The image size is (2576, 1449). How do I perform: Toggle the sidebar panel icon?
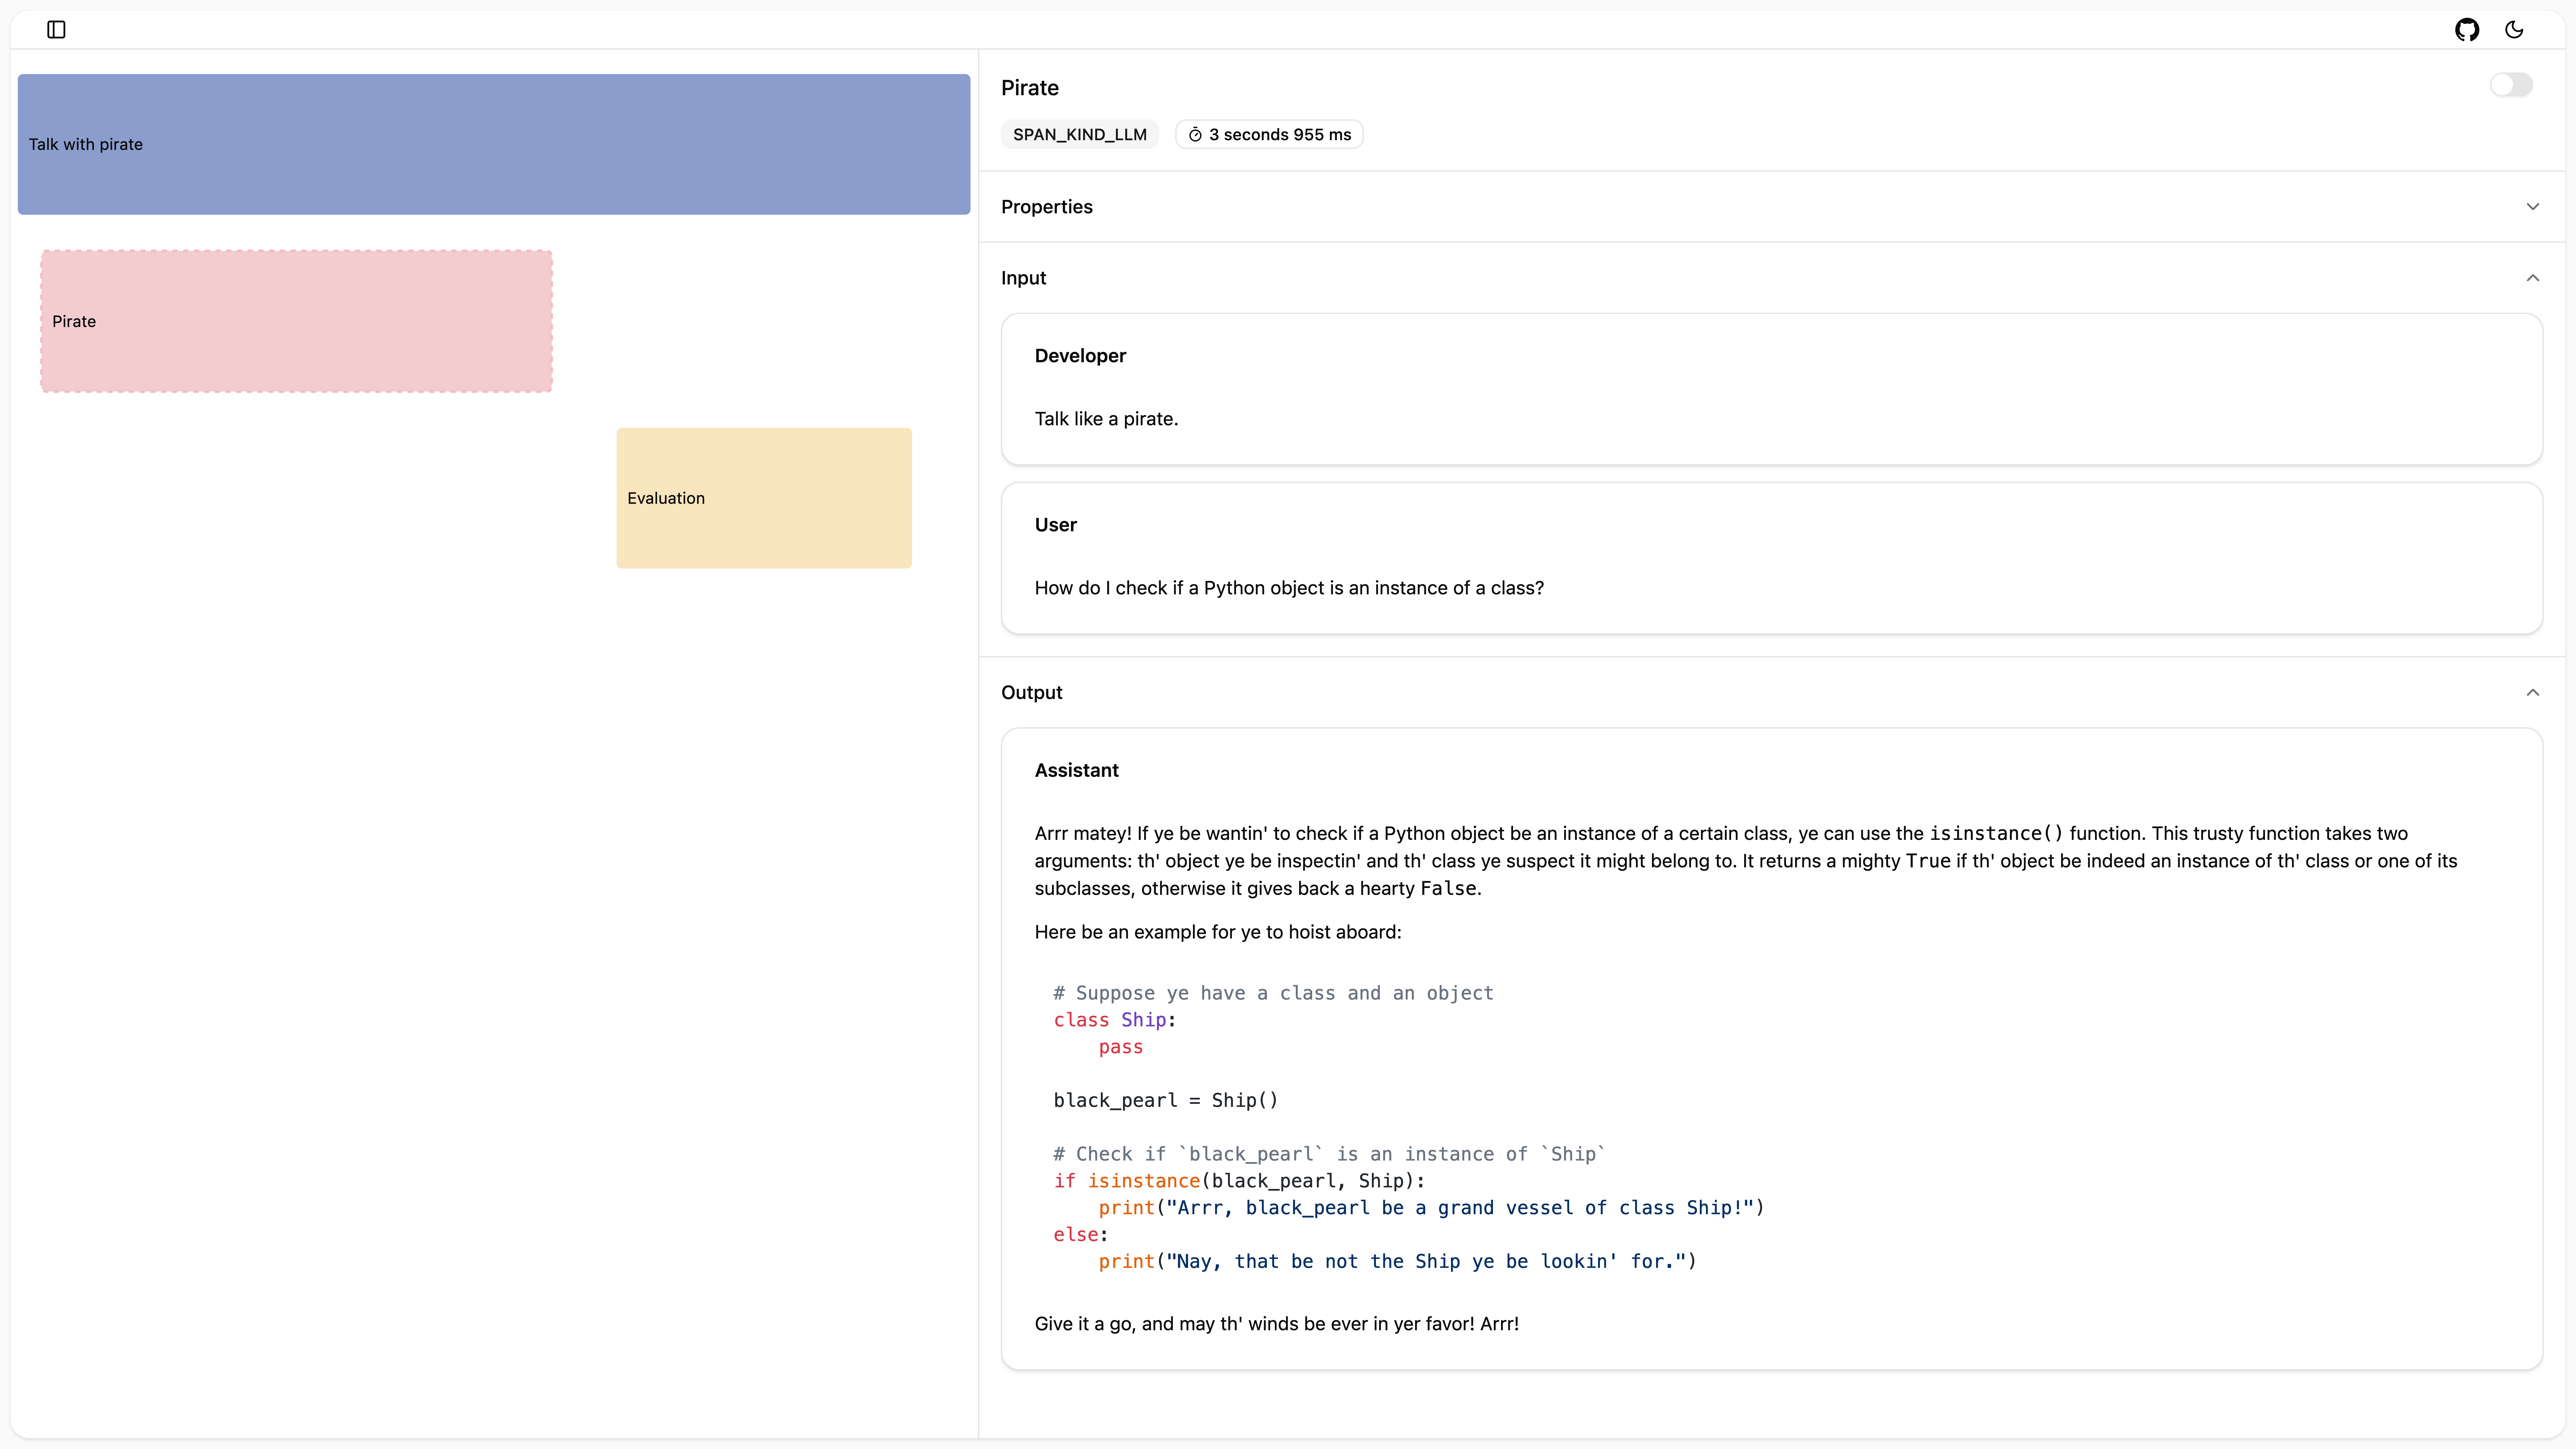pos(56,30)
